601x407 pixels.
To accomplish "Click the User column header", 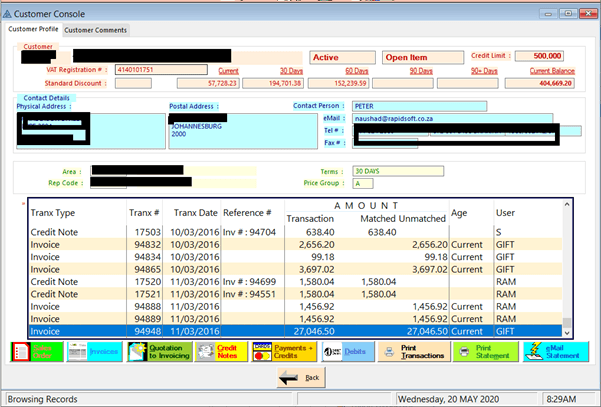I will 505,213.
